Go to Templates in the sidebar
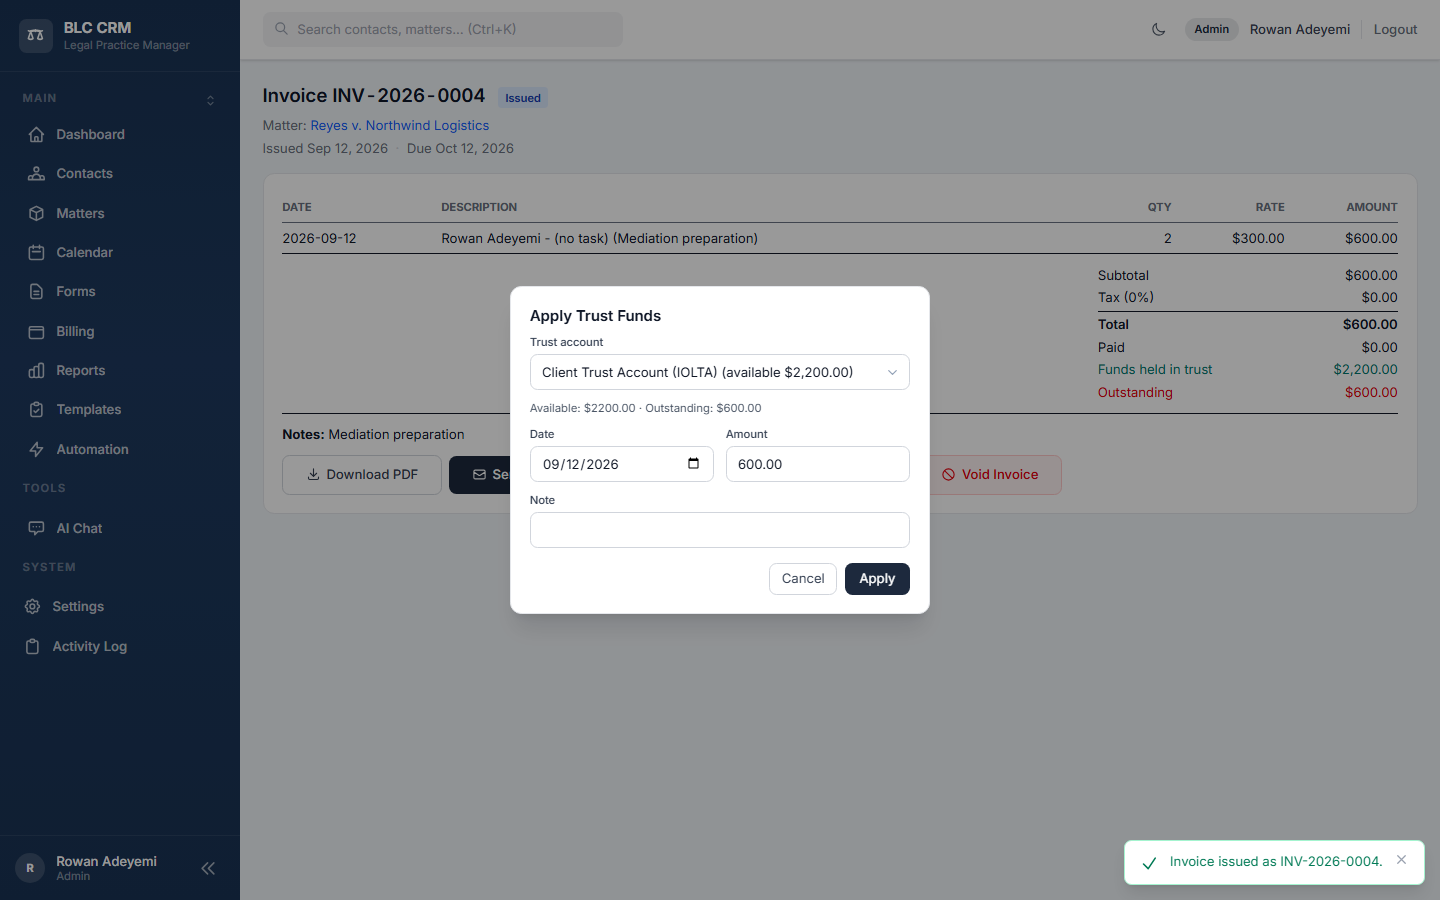 click(x=120, y=410)
